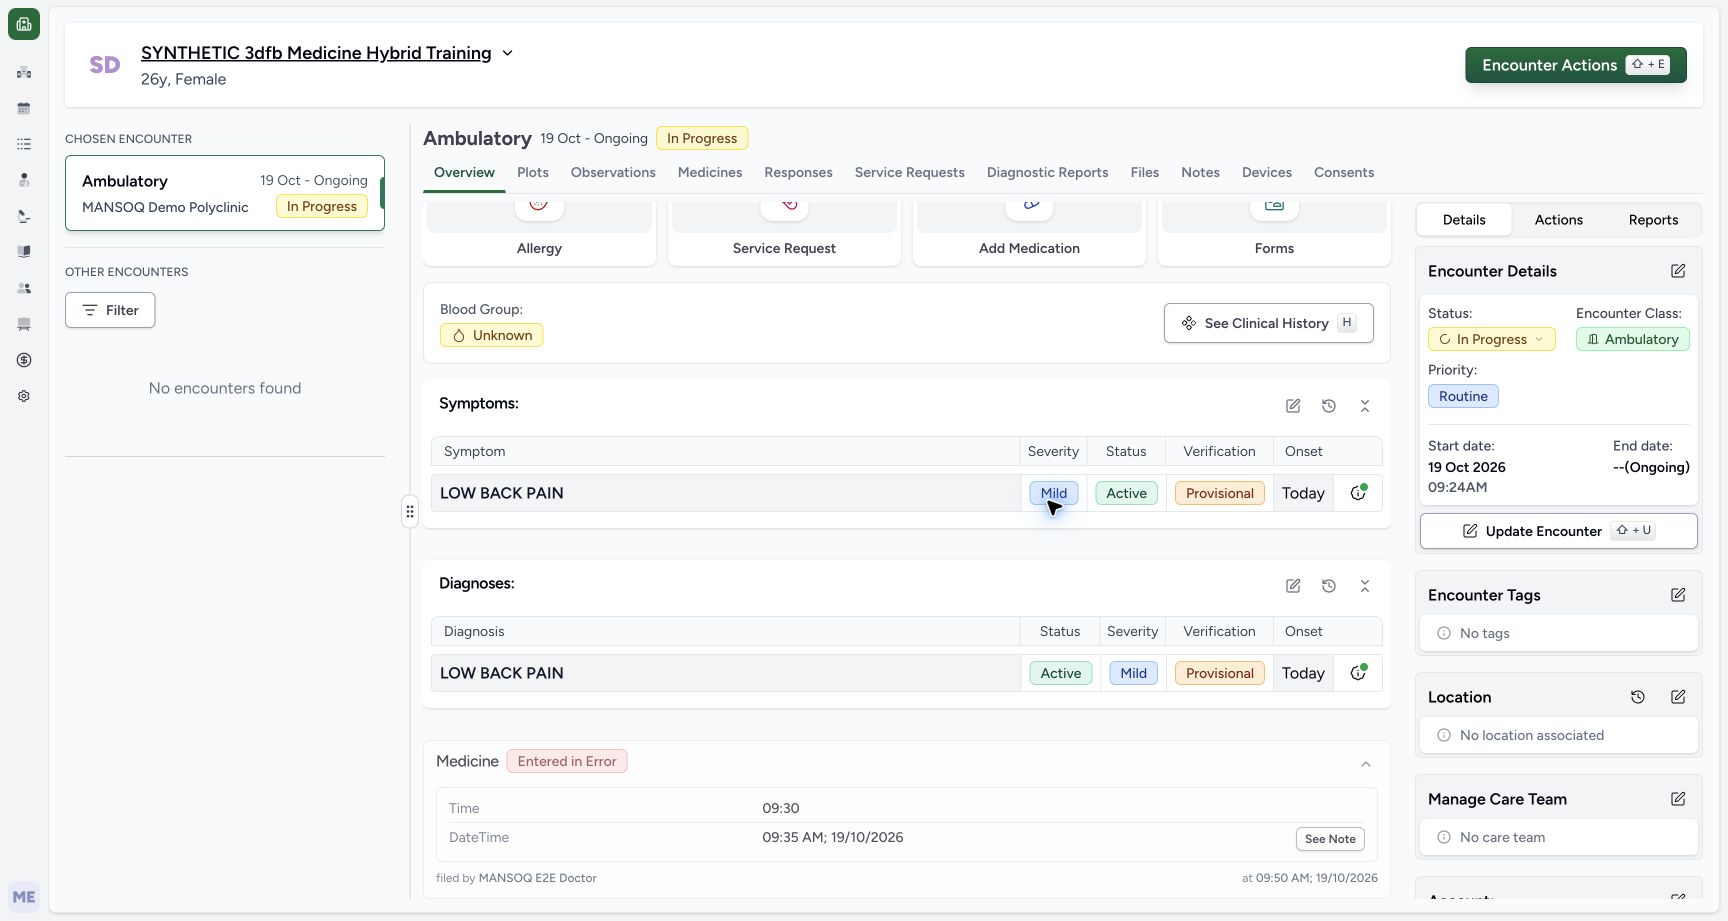1728x921 pixels.
Task: View Diagnoses history clock icon
Action: 1329,586
